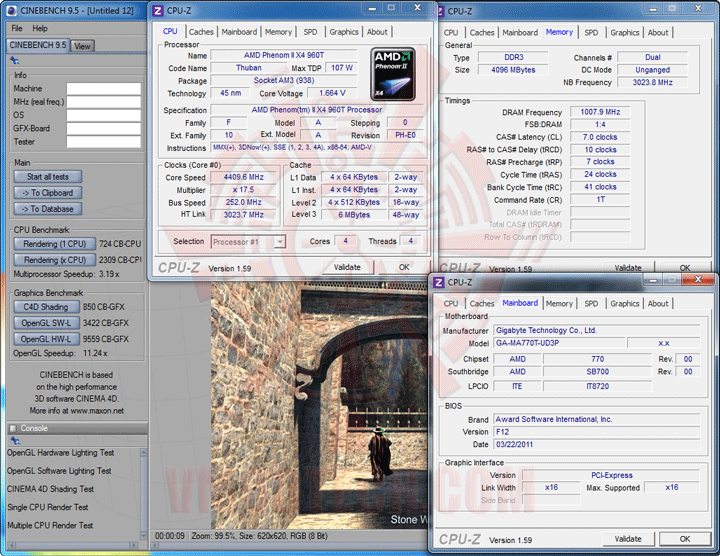
Task: Click the pin icon inside the Console panel
Action: 13,440
